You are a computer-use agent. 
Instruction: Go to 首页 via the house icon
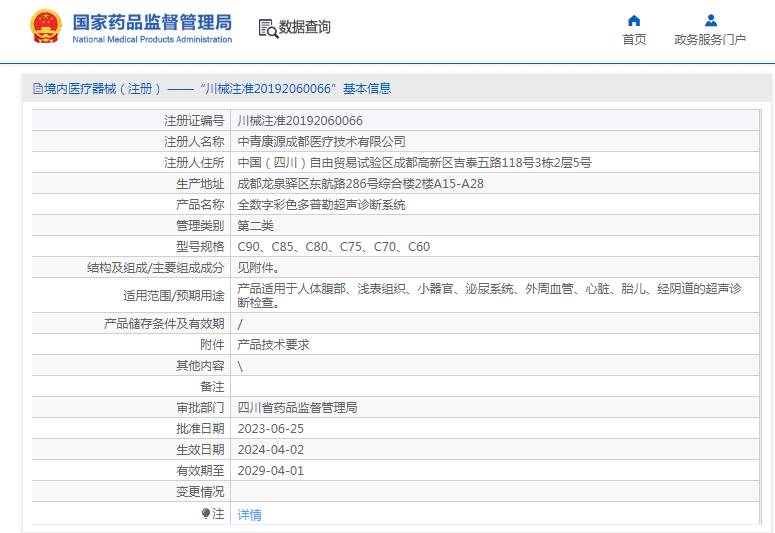(x=634, y=20)
